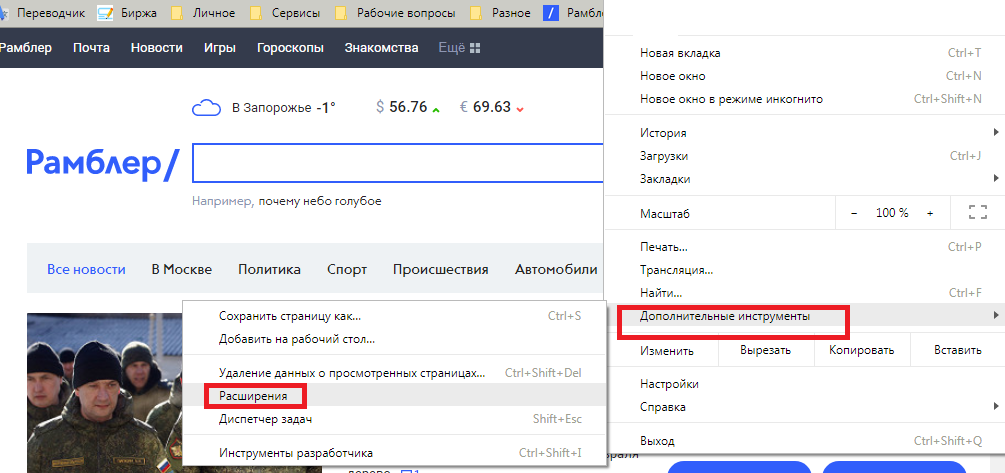Click the weather В Запорожье -1°

[283, 108]
